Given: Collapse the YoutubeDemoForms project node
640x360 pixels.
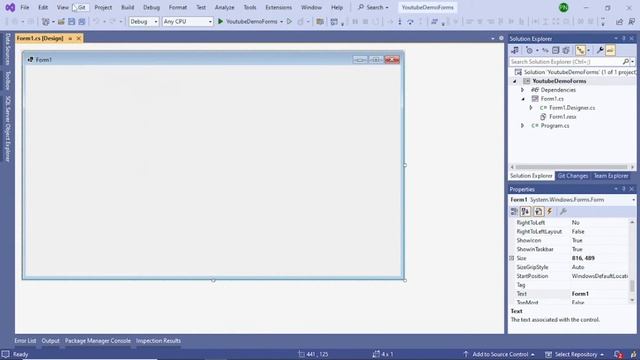Looking at the screenshot, I should click(x=515, y=81).
